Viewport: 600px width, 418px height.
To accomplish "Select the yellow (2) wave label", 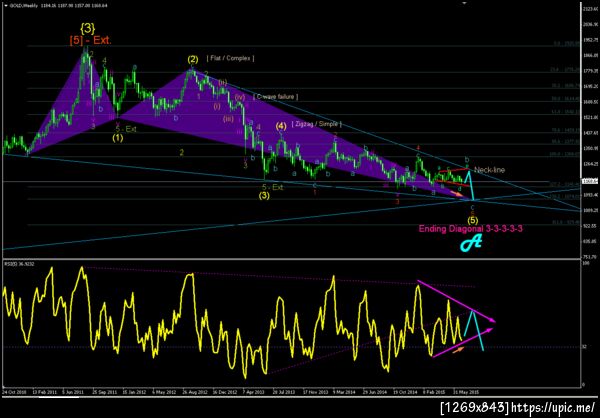I will coord(192,59).
